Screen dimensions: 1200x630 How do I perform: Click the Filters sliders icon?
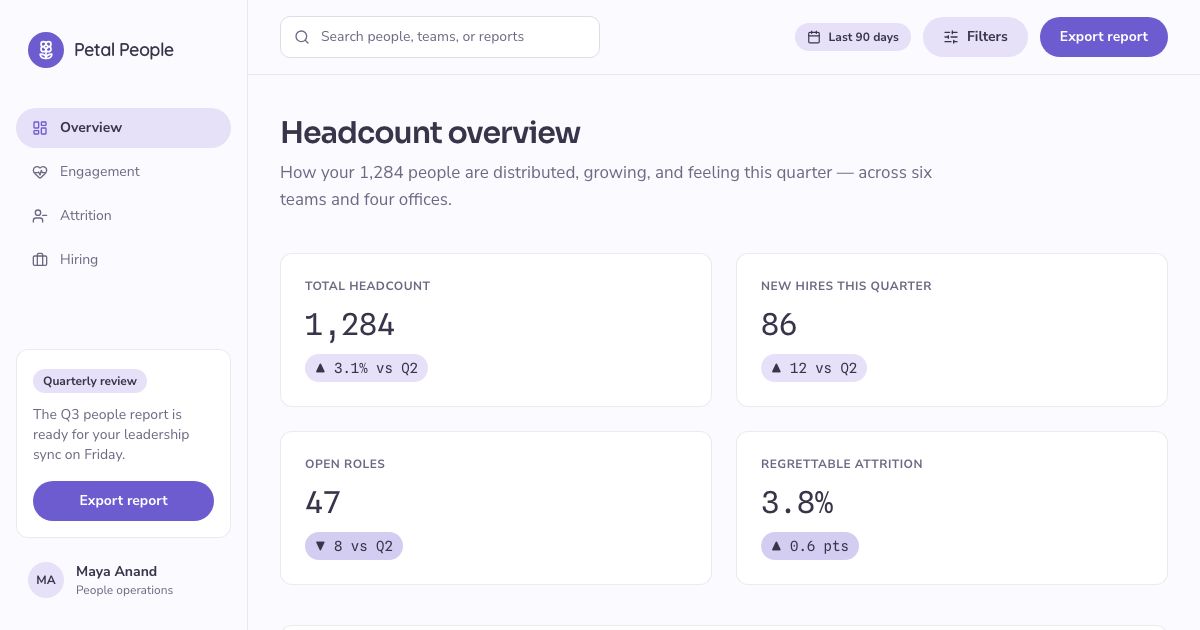(951, 37)
